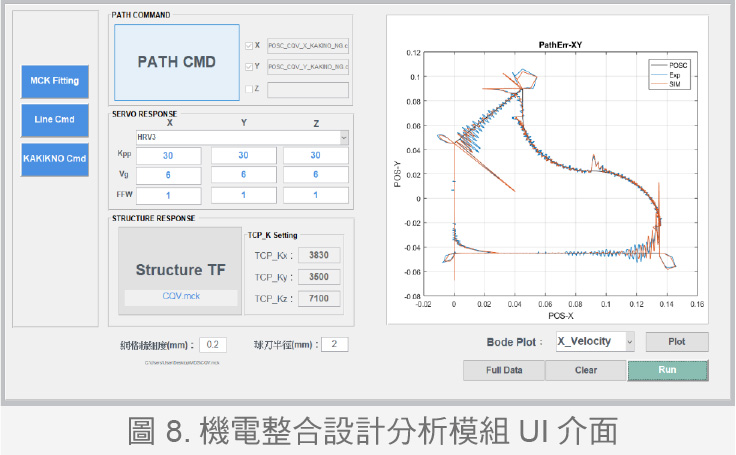736x455 pixels.
Task: Open the Bode Plot X_Velocity dropdown
Action: click(595, 341)
